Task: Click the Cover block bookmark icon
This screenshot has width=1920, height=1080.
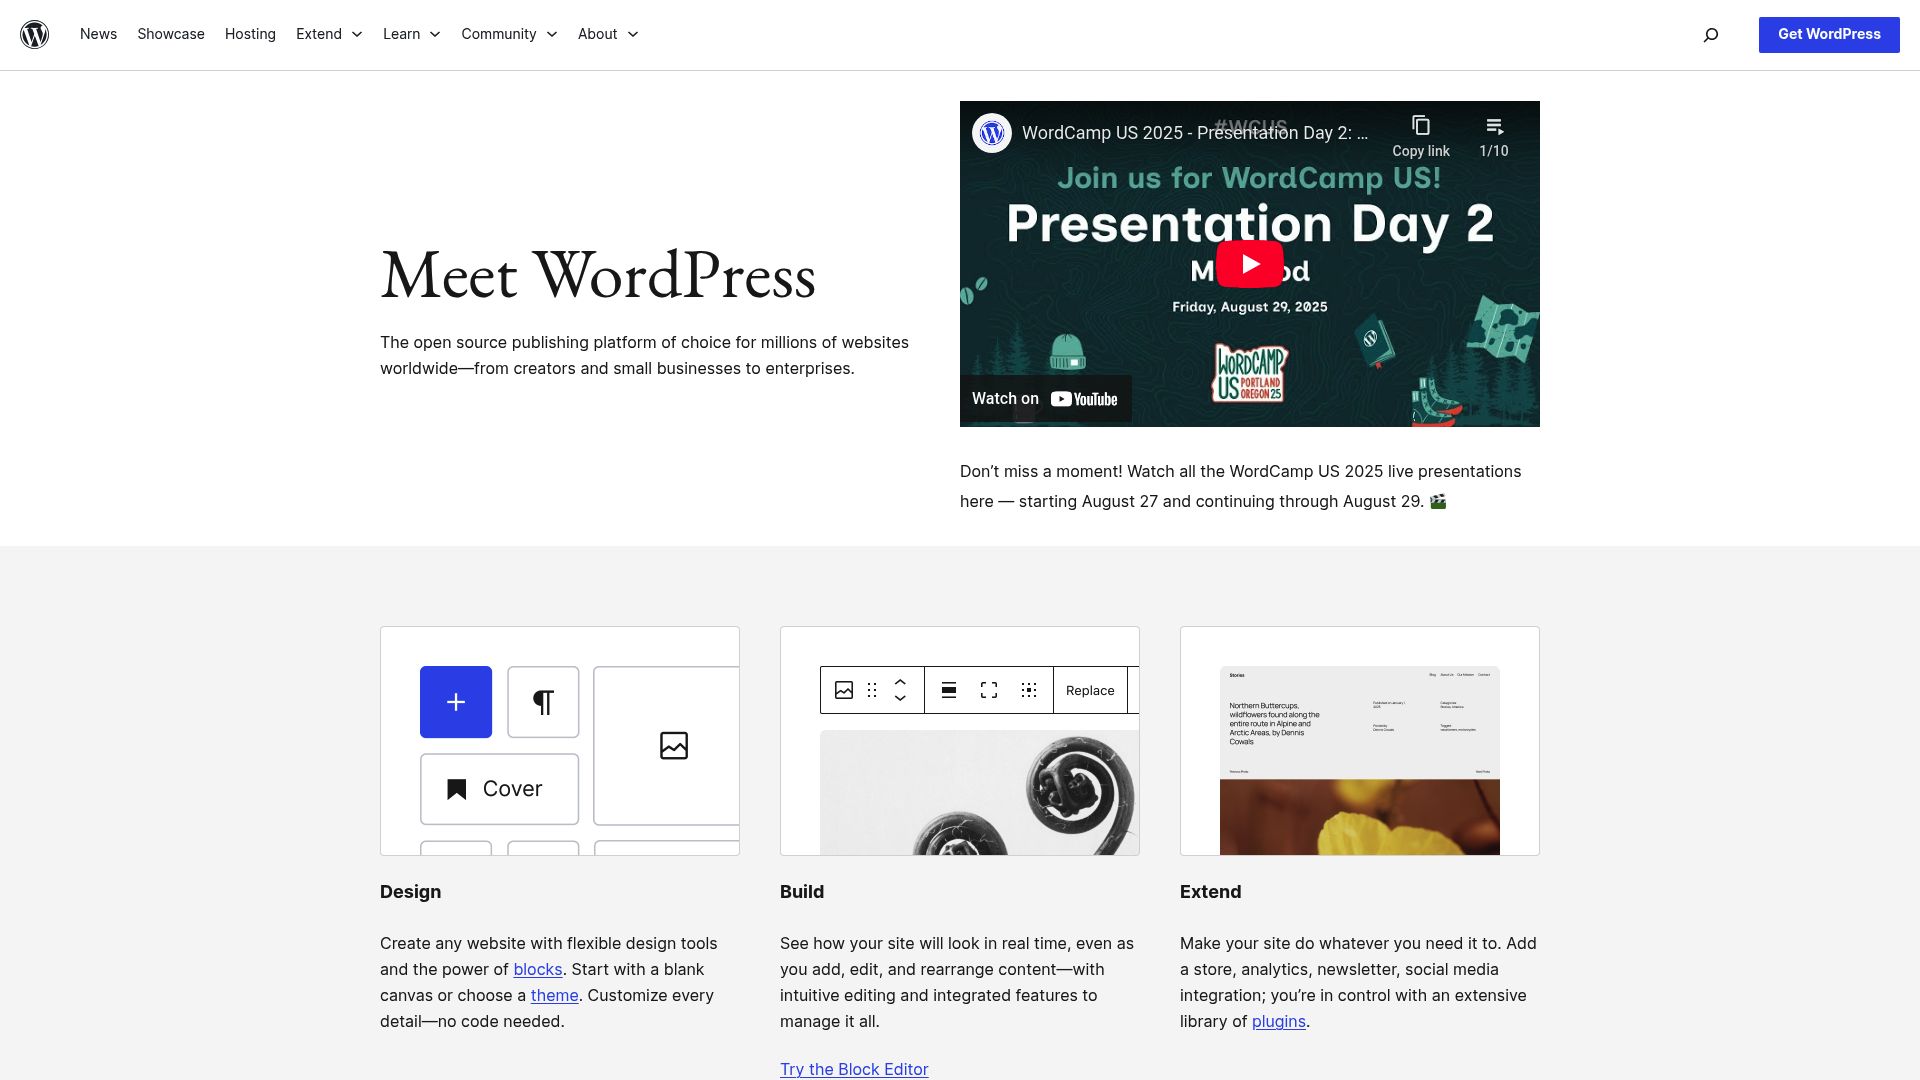Action: click(x=457, y=789)
